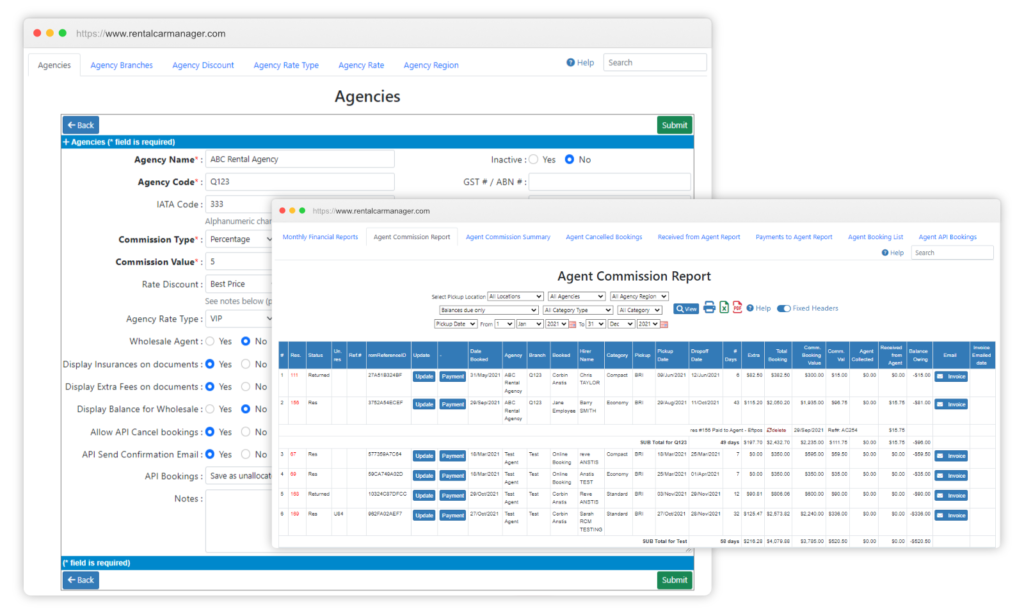Switch to Monthly Financial Reports tab
This screenshot has width=1024, height=614.
click(x=320, y=237)
